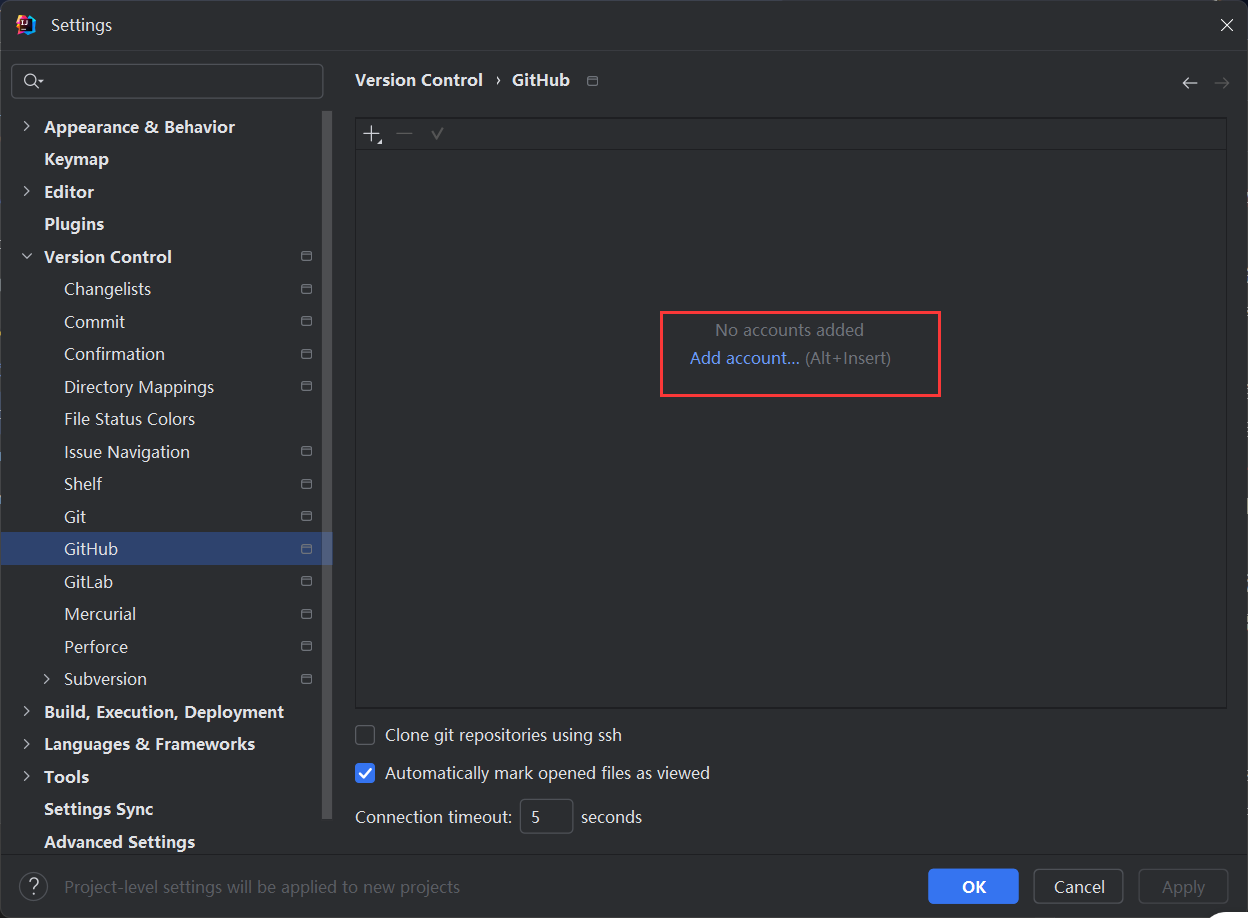Click into the Connection timeout field
Viewport: 1248px width, 918px height.
point(546,817)
